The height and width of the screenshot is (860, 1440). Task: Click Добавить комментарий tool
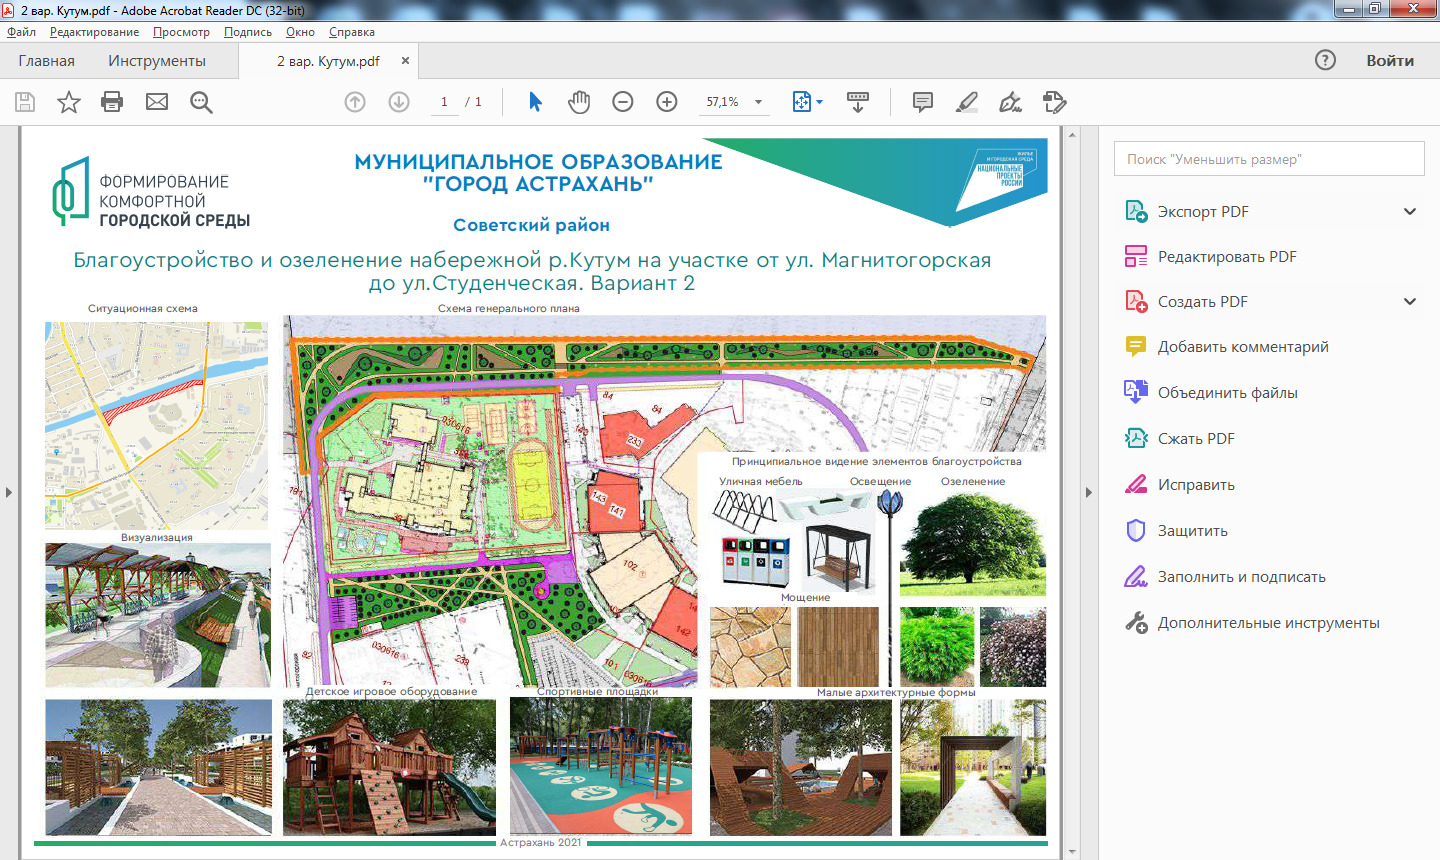(x=1243, y=347)
